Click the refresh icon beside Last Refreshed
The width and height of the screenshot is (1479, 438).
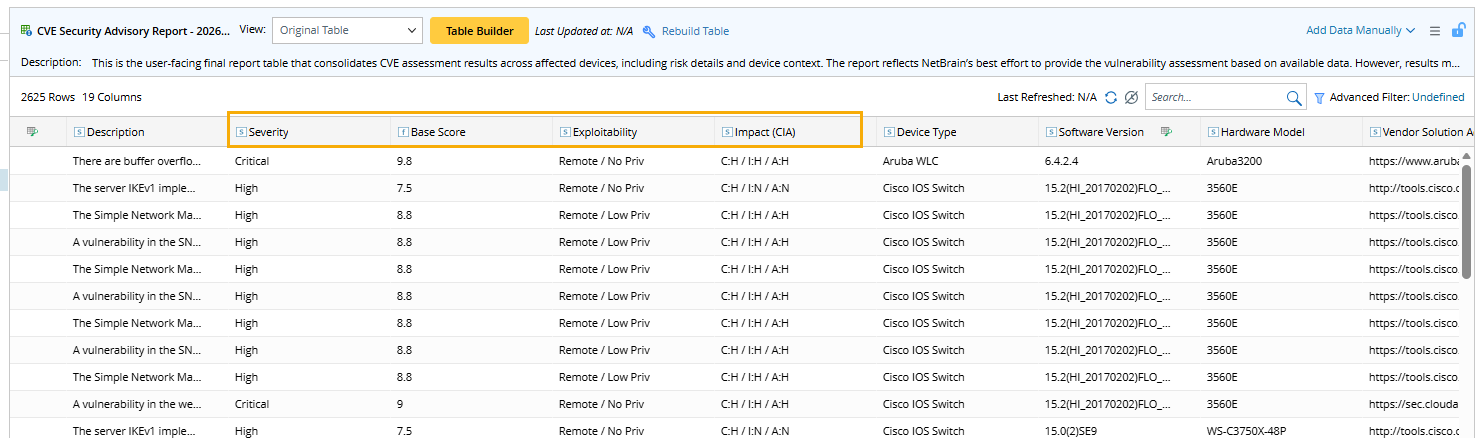pyautogui.click(x=1111, y=97)
